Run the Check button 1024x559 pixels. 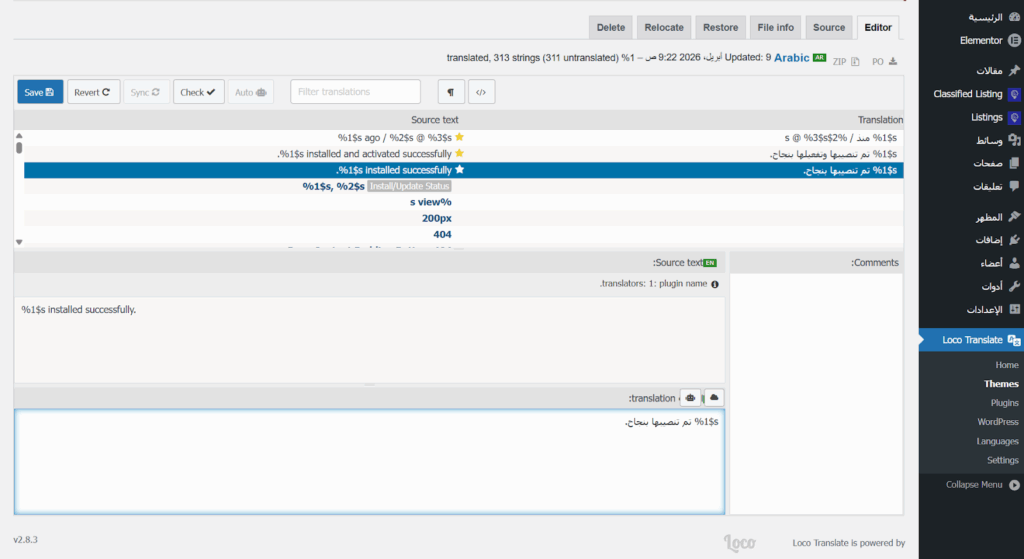click(x=198, y=92)
